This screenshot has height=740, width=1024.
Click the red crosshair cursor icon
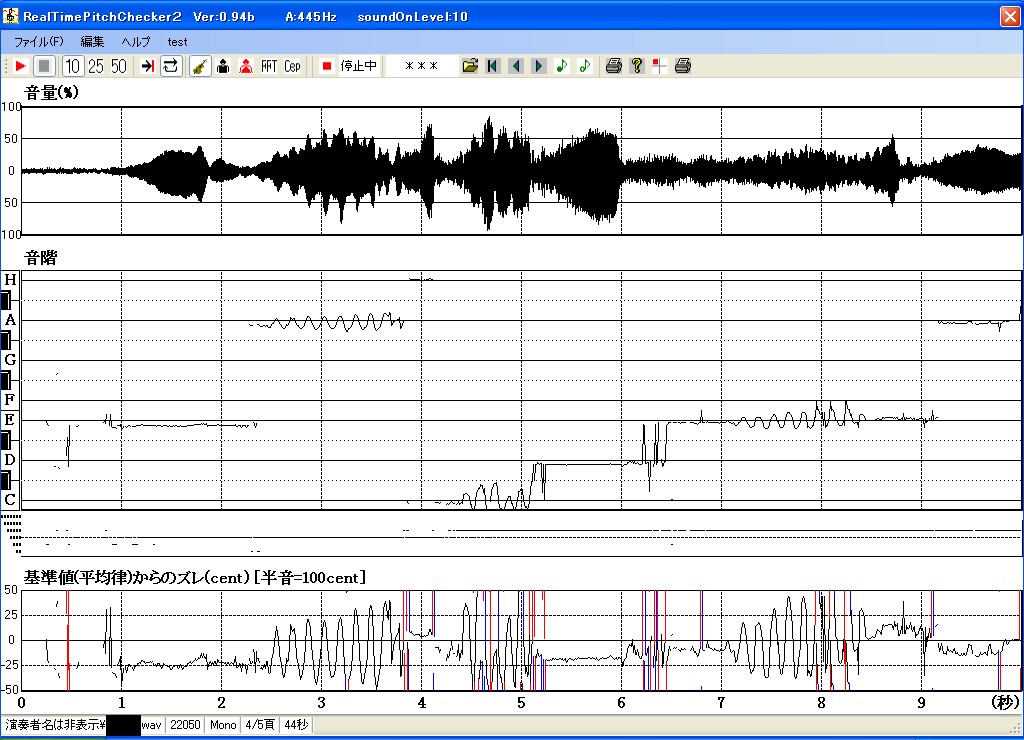pos(660,66)
